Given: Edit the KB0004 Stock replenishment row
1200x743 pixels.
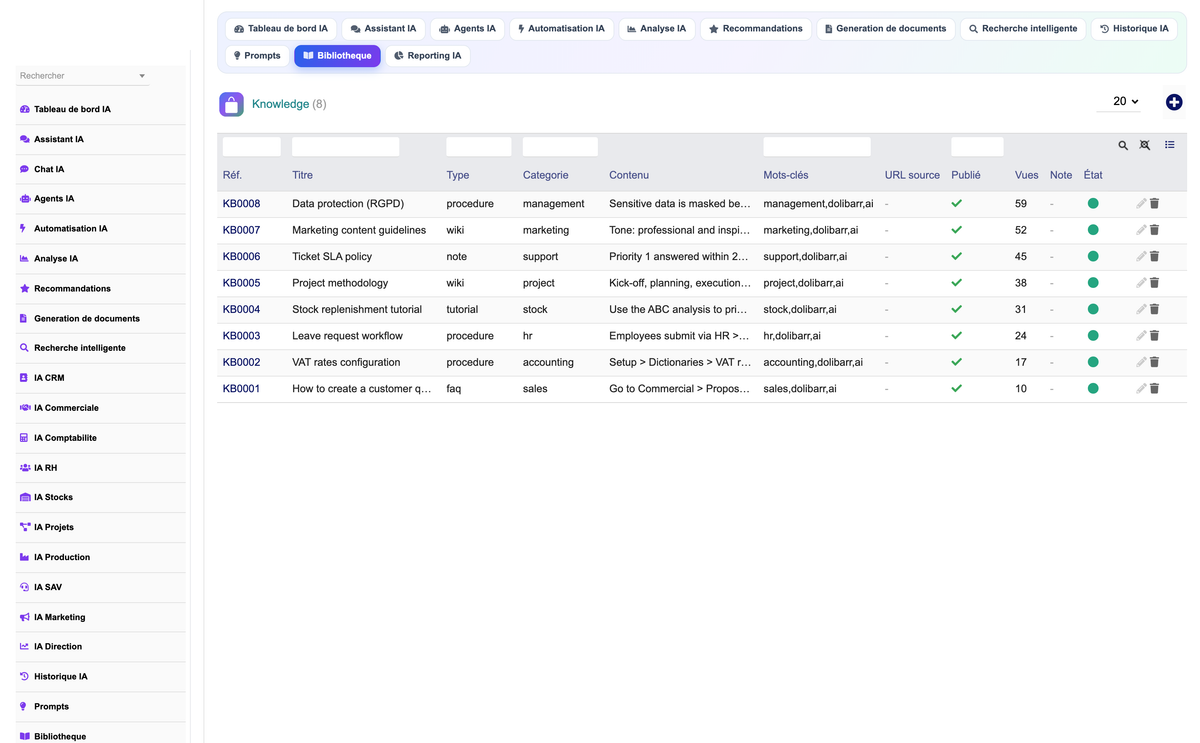Looking at the screenshot, I should click(1141, 310).
